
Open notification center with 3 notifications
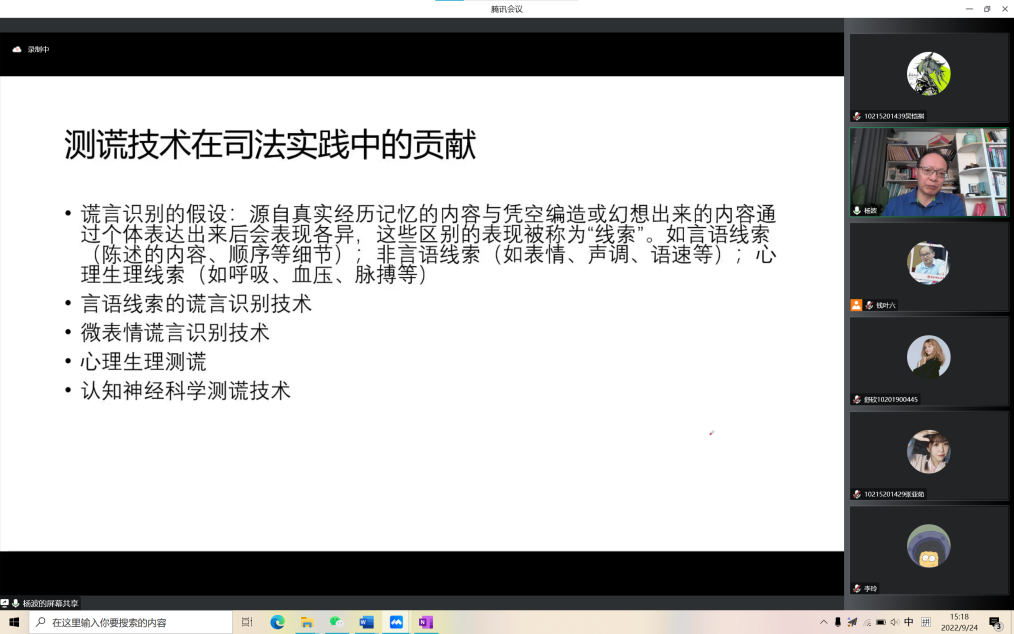pos(995,622)
